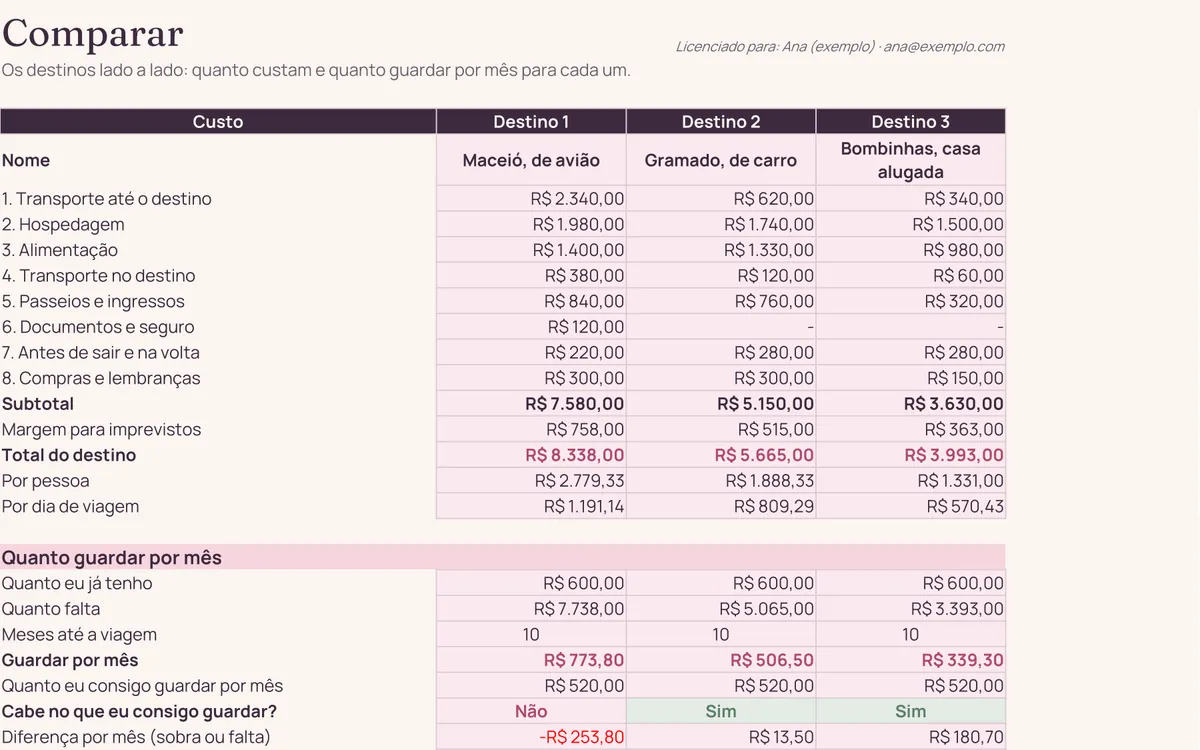Viewport: 1200px width, 750px height.
Task: Select the Destino 2 column header
Action: (x=721, y=121)
